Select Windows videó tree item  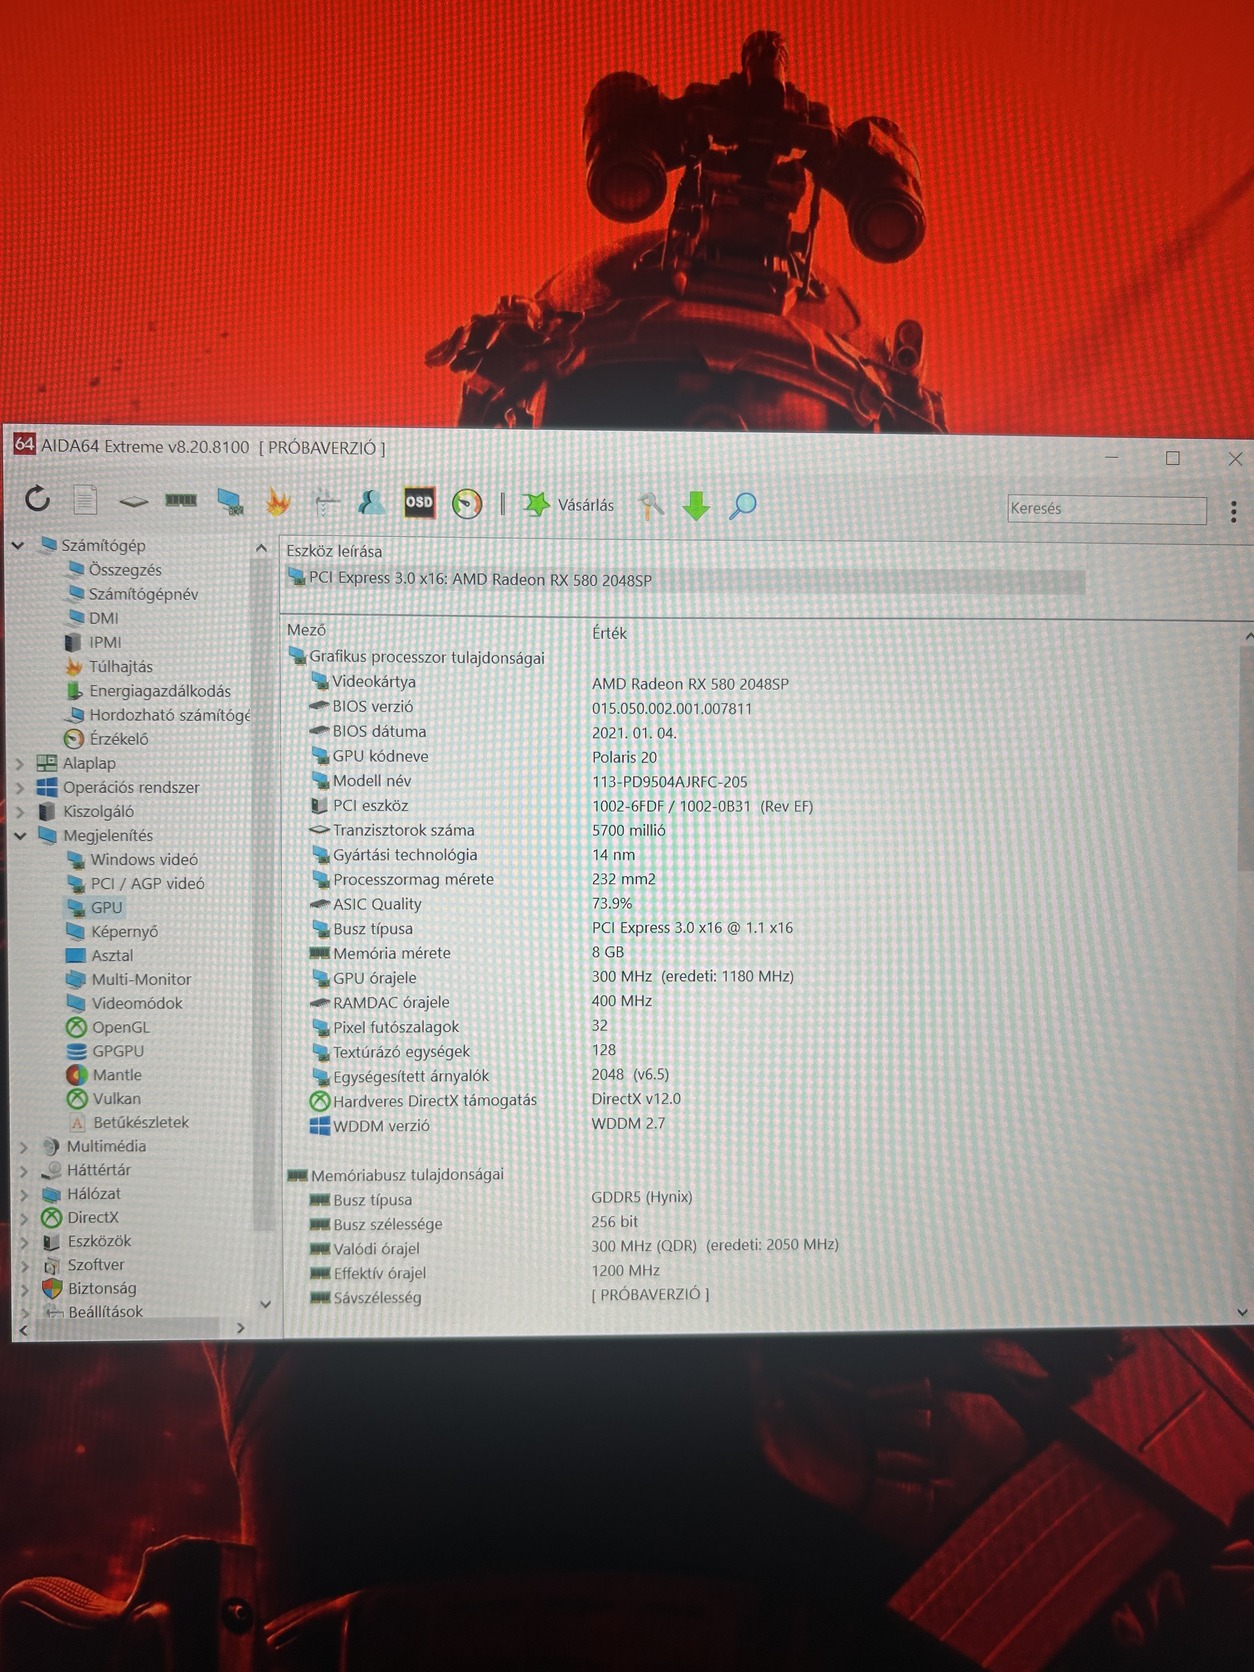[x=144, y=859]
